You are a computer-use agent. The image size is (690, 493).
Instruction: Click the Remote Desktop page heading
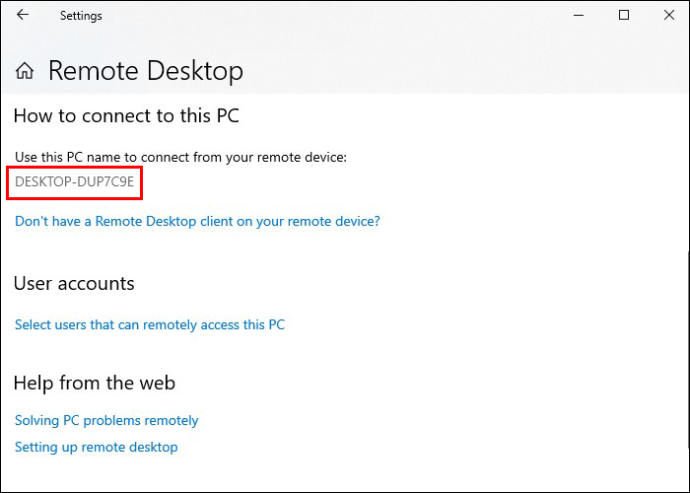(x=146, y=70)
